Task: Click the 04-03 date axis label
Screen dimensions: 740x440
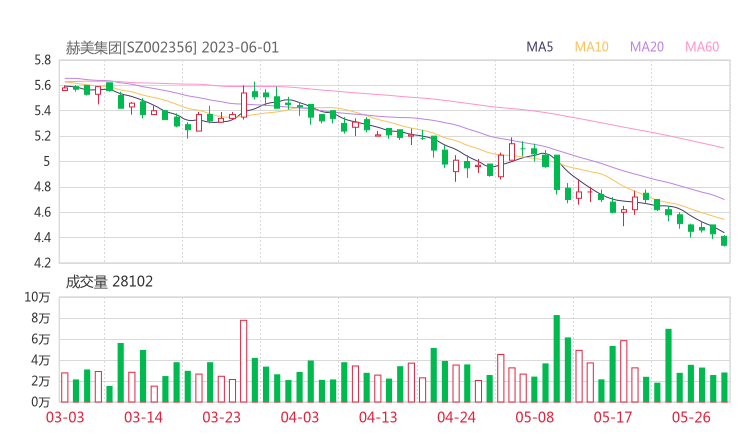Action: coord(300,417)
